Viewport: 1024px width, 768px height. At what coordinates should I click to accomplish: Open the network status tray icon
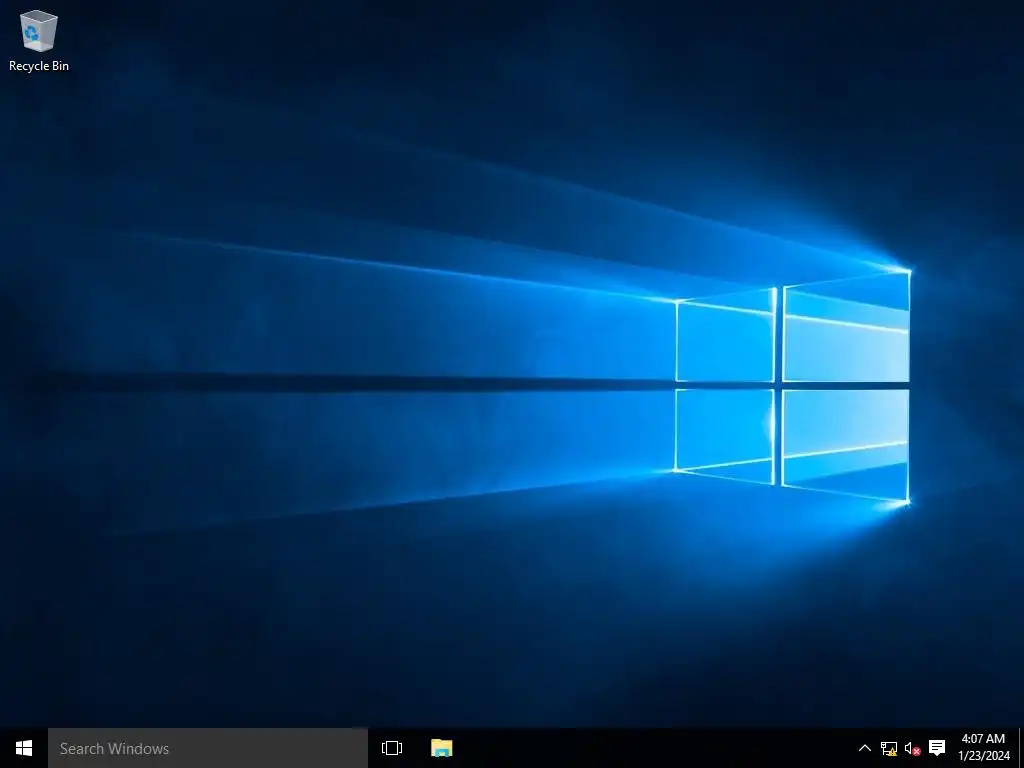click(888, 748)
